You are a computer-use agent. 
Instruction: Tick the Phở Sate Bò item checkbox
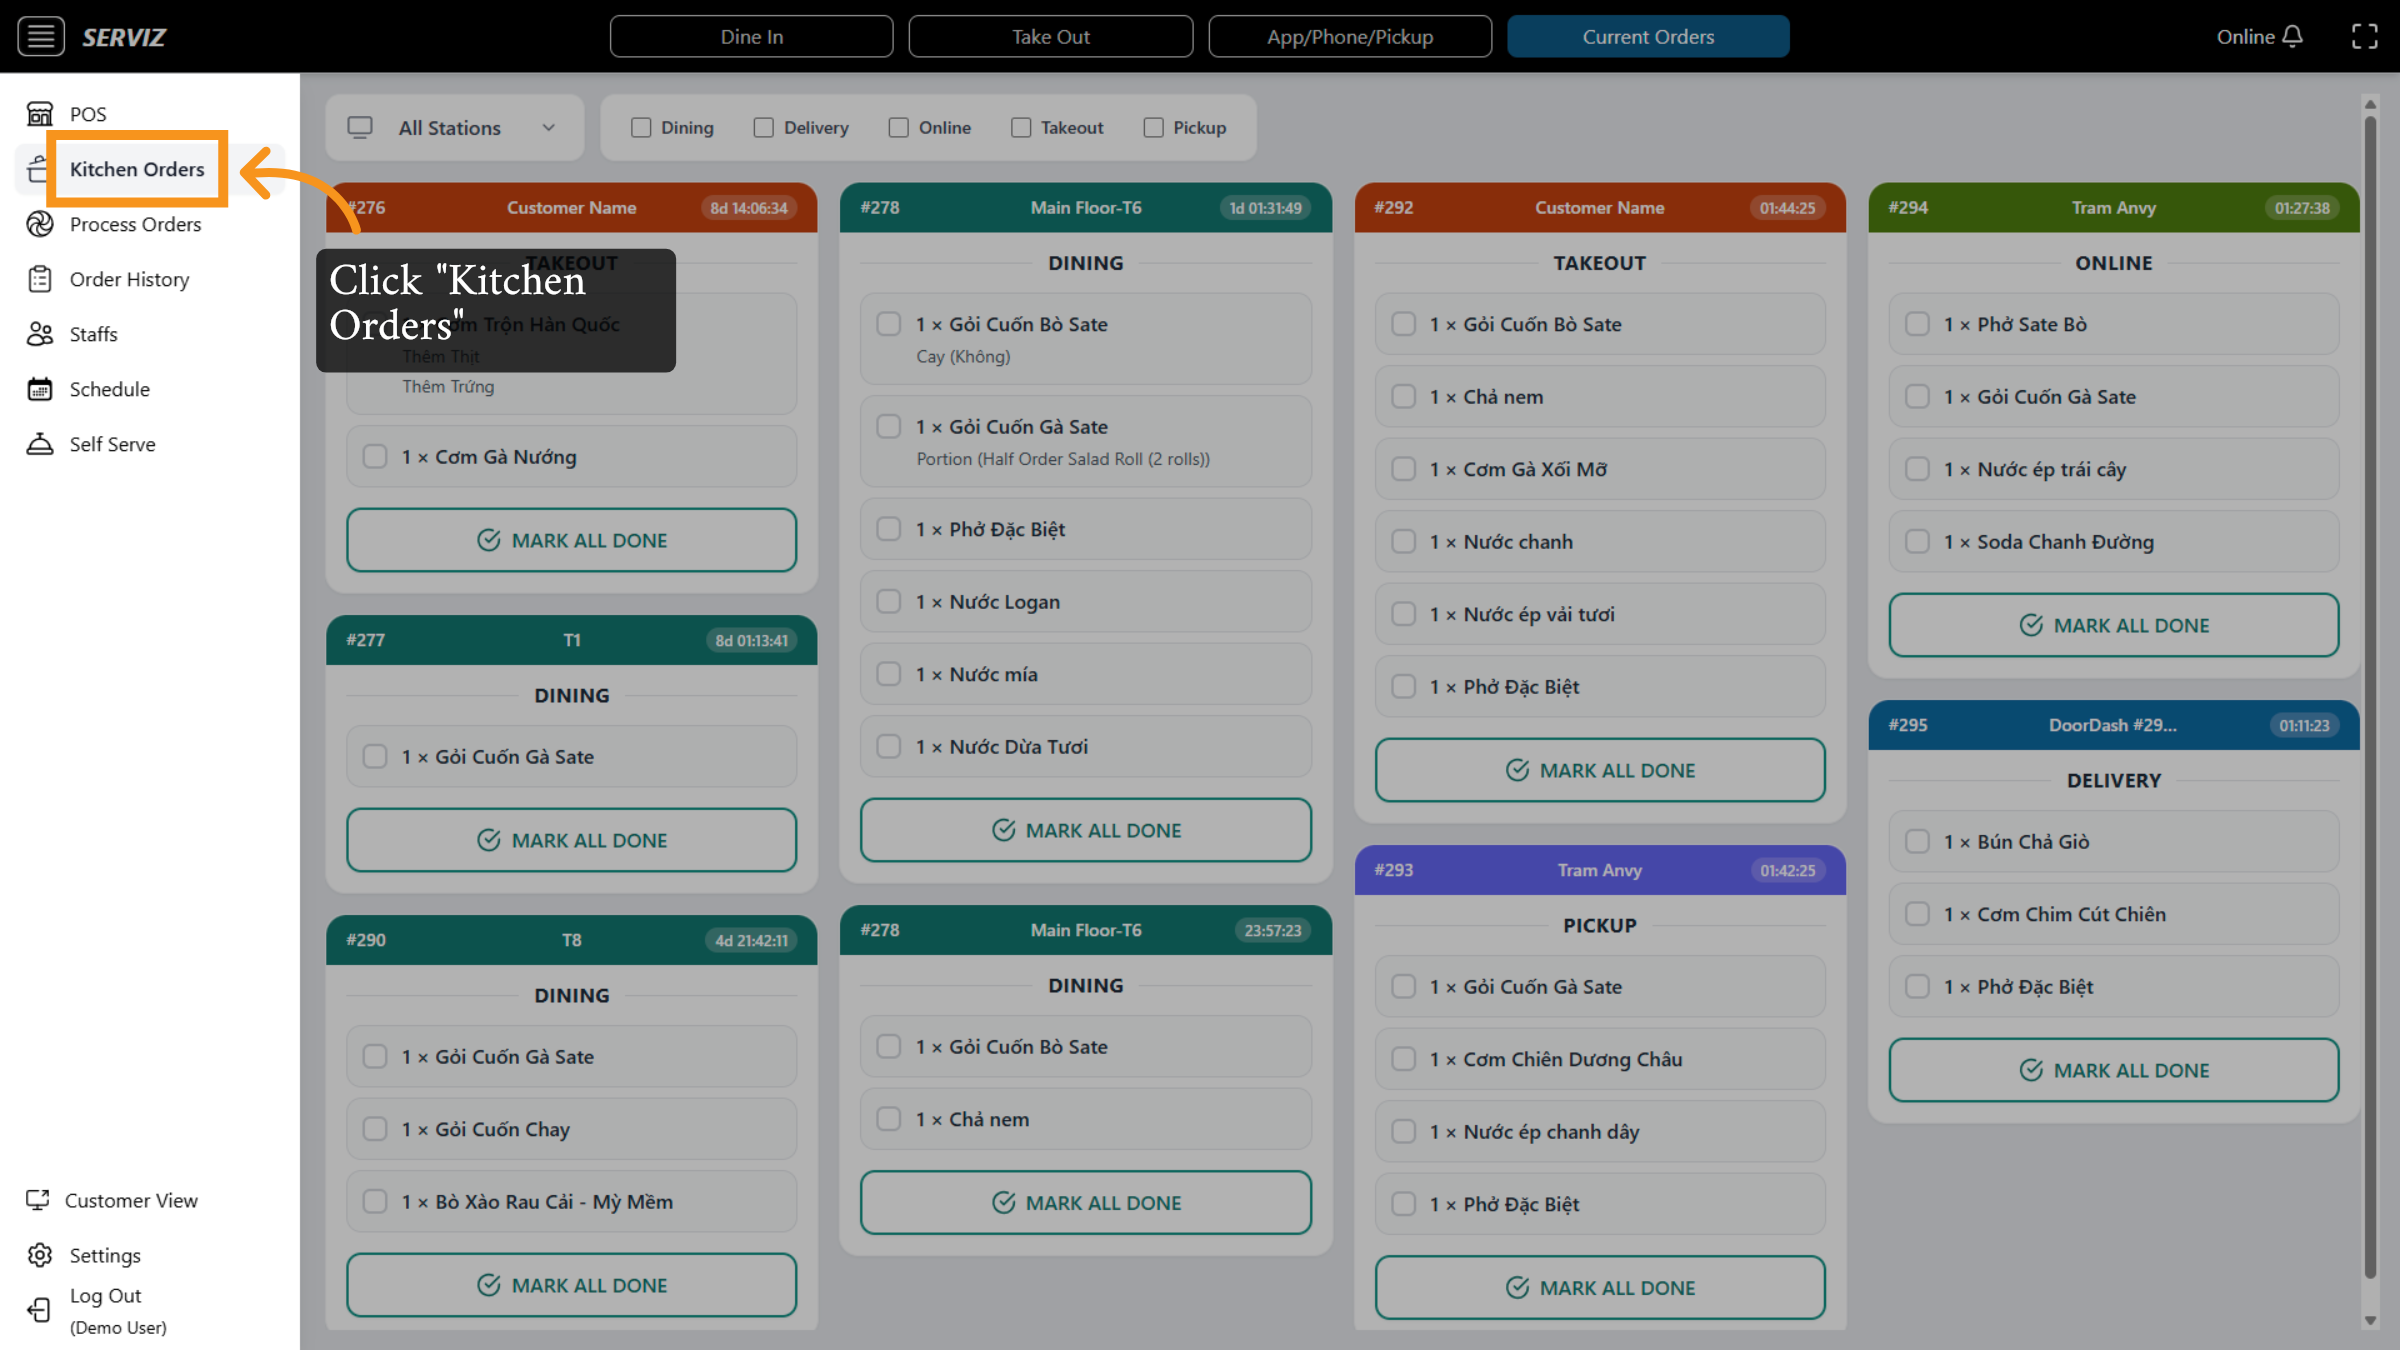[1917, 324]
